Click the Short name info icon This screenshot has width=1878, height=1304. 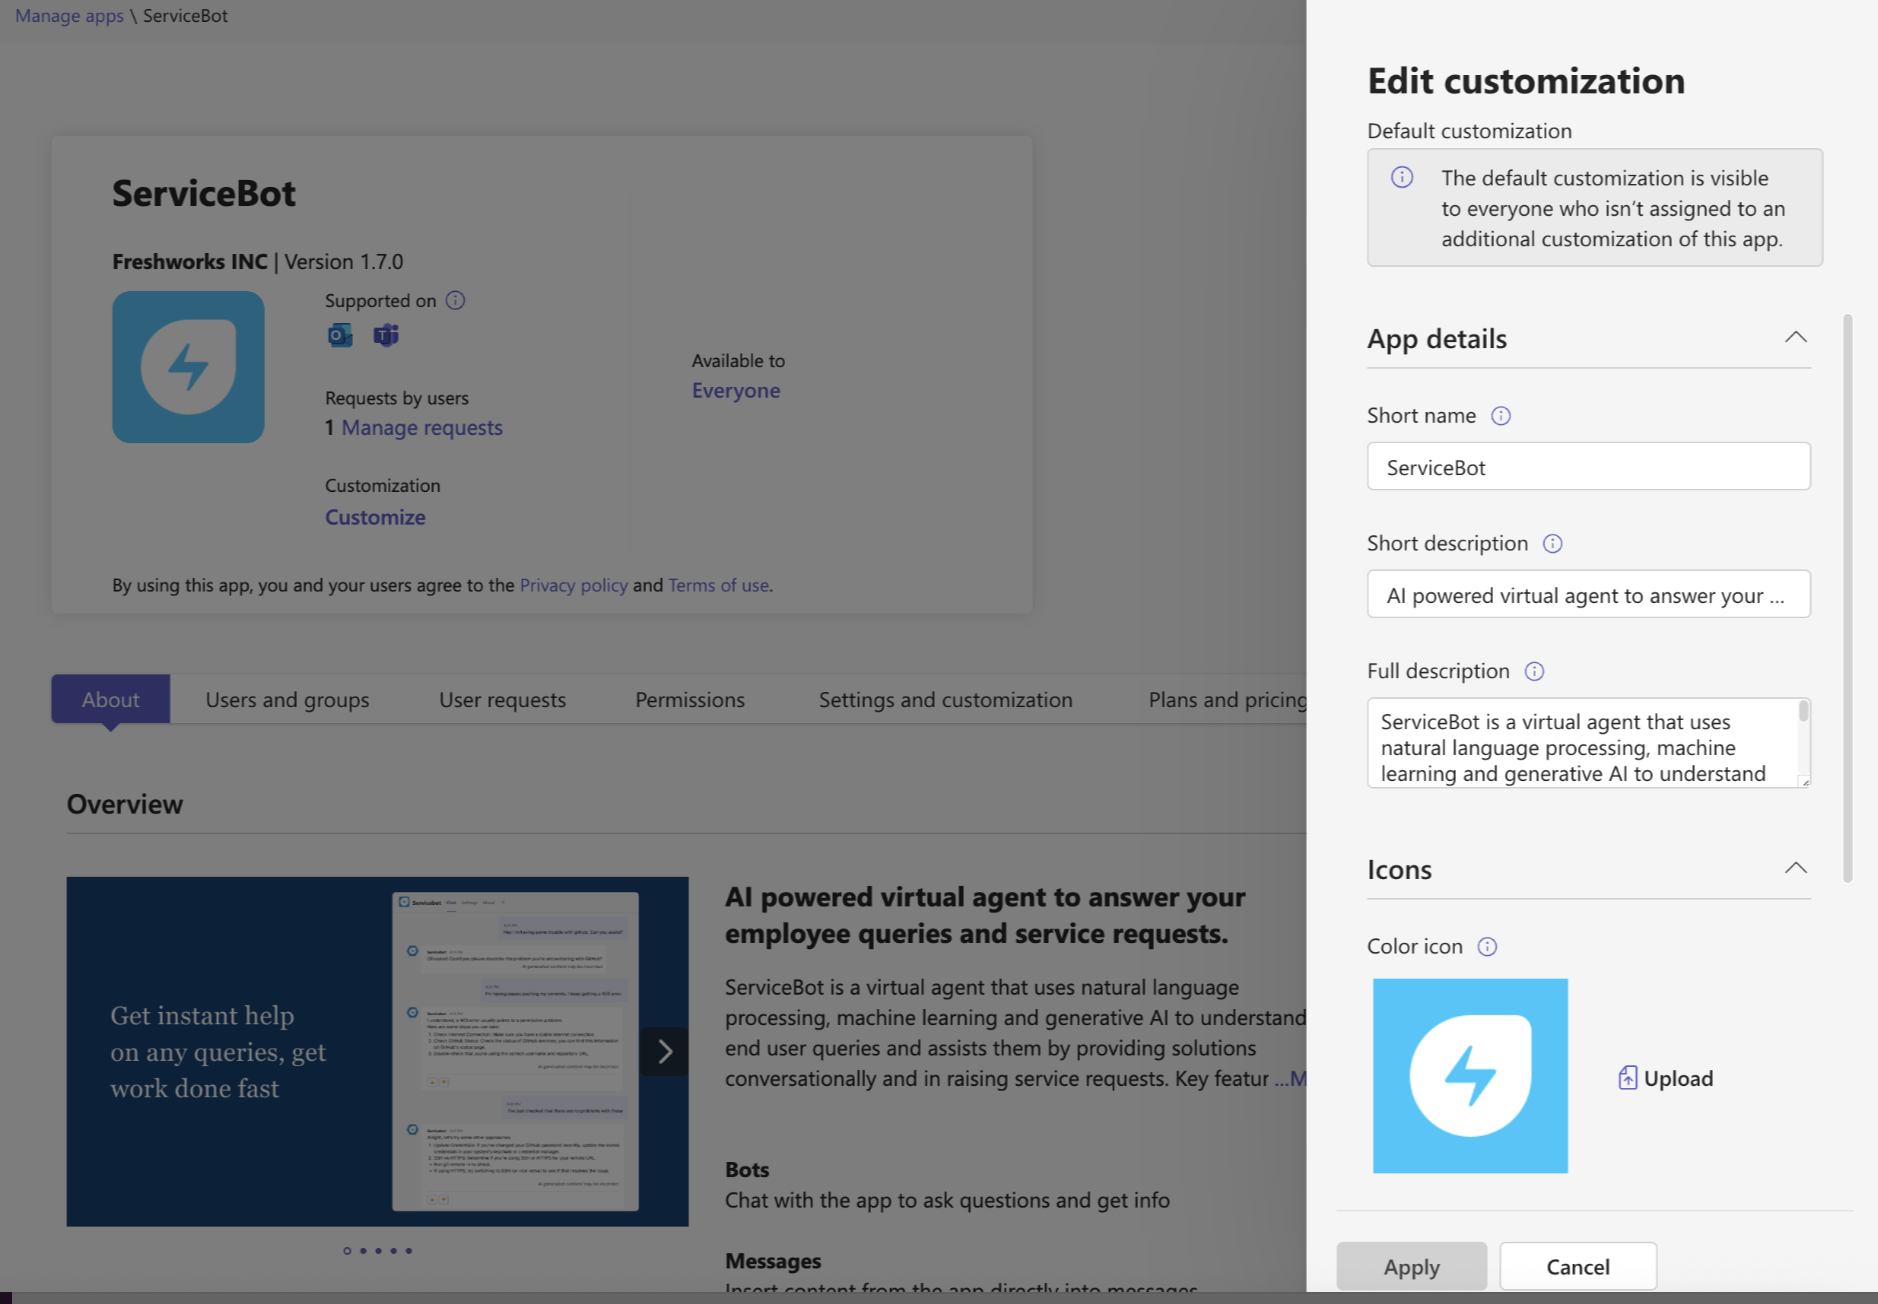tap(1501, 416)
